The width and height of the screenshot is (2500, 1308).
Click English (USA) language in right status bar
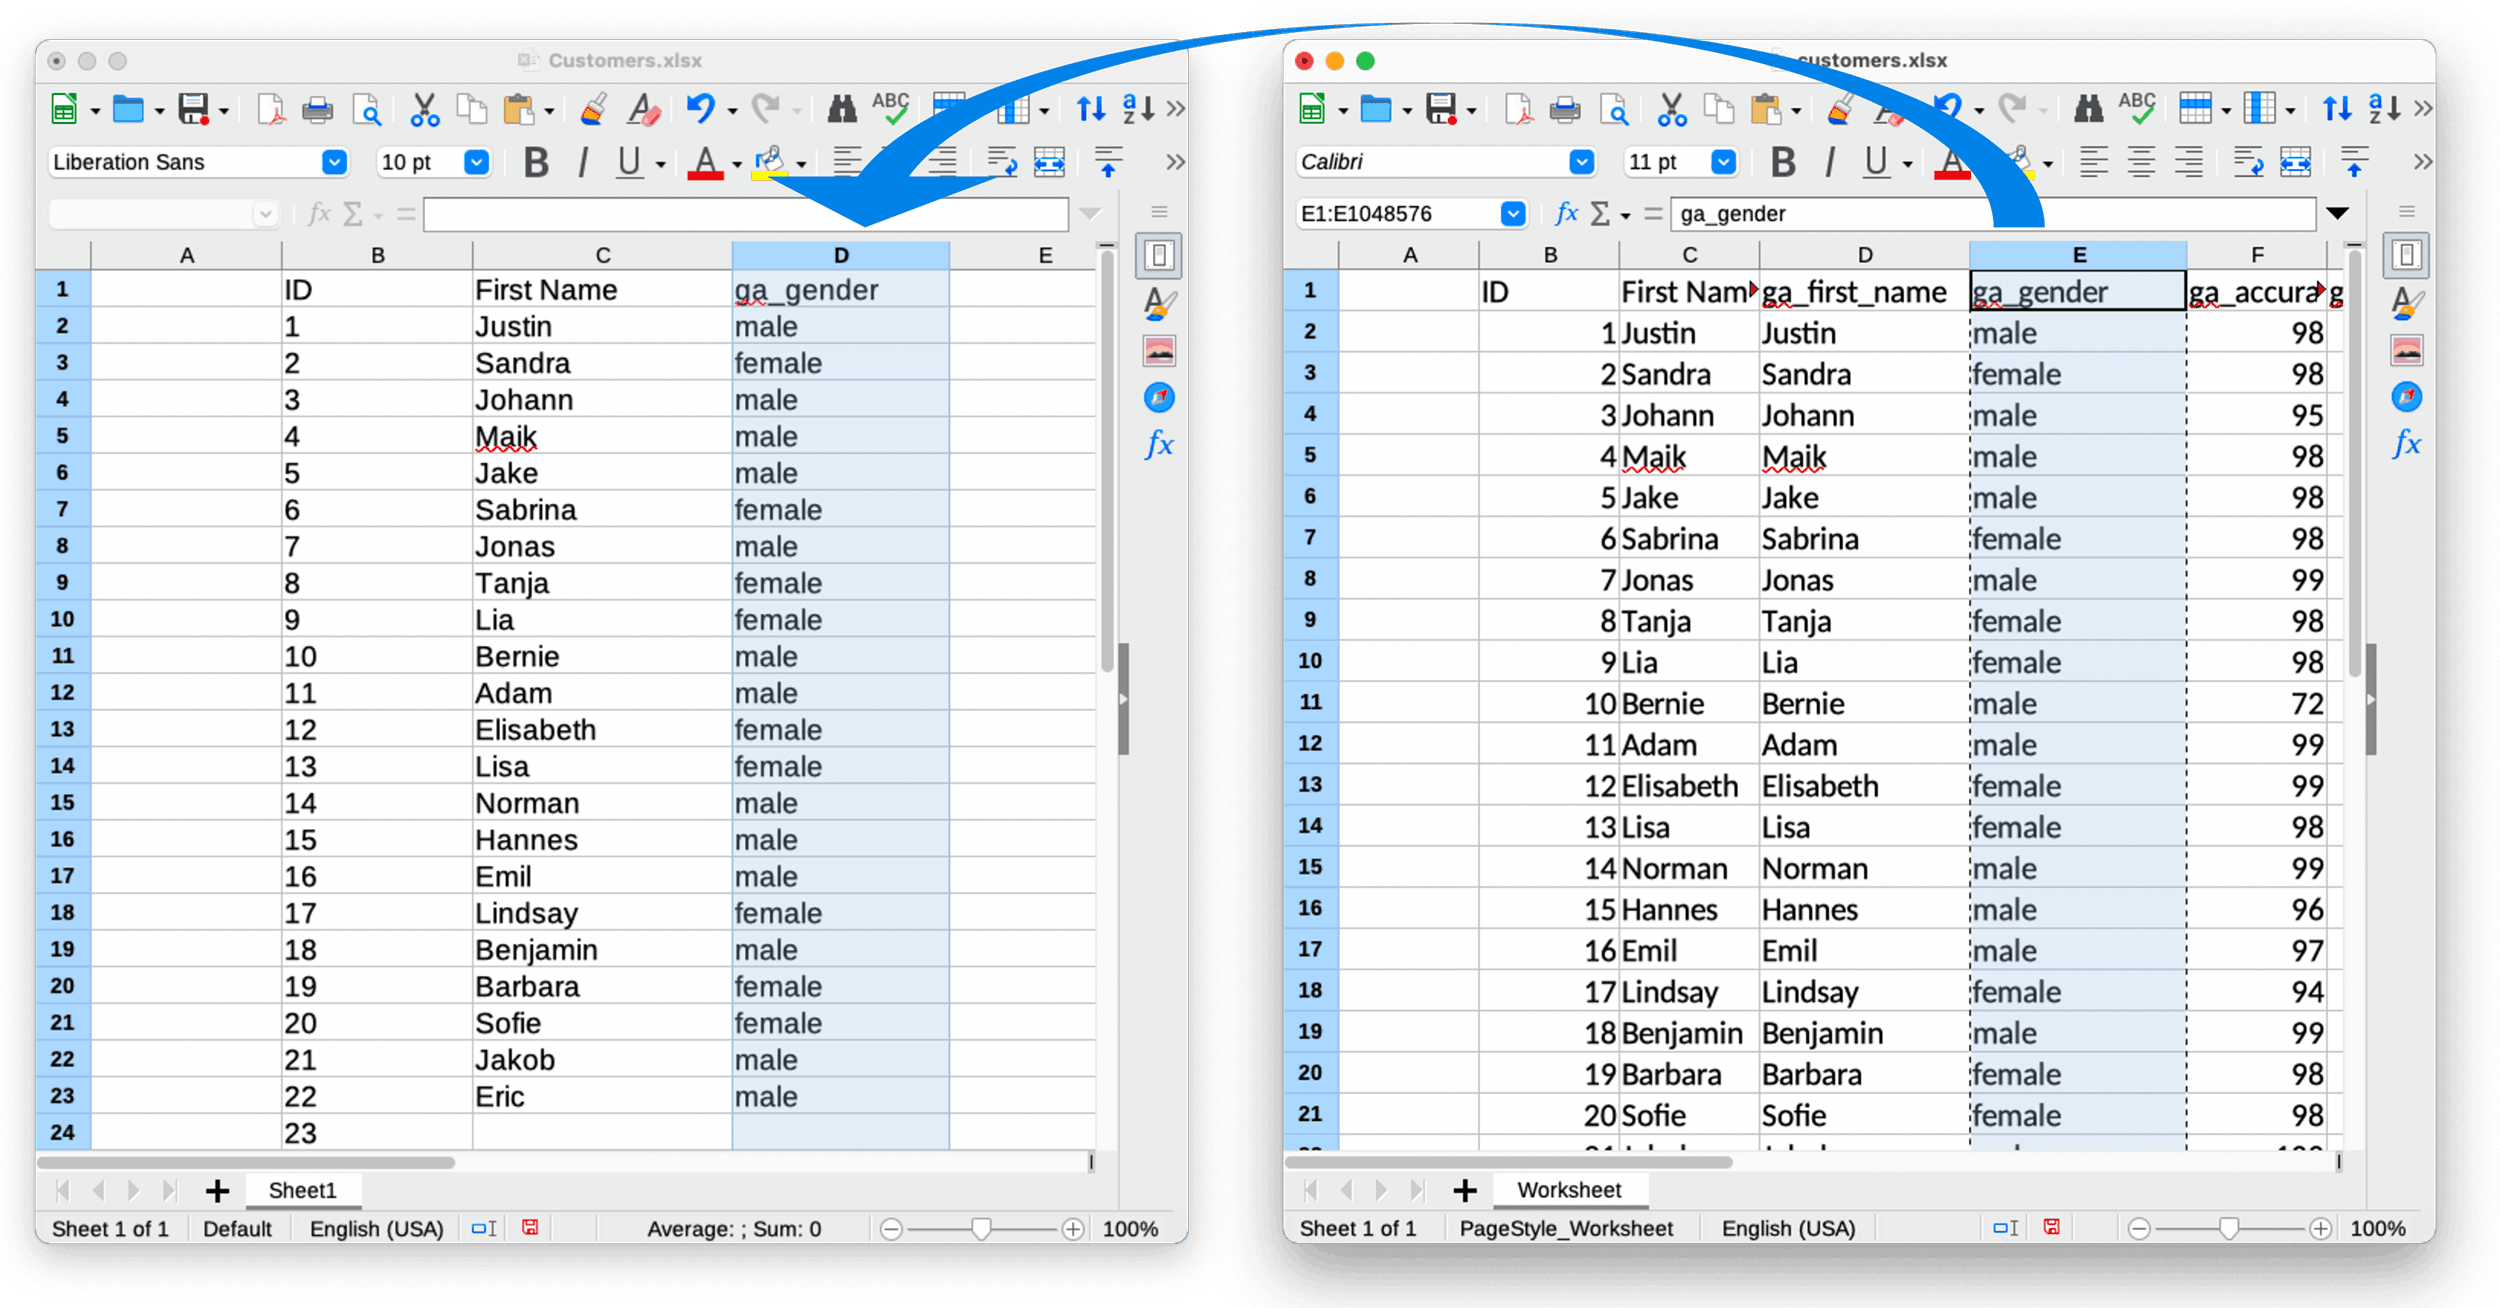point(1788,1229)
